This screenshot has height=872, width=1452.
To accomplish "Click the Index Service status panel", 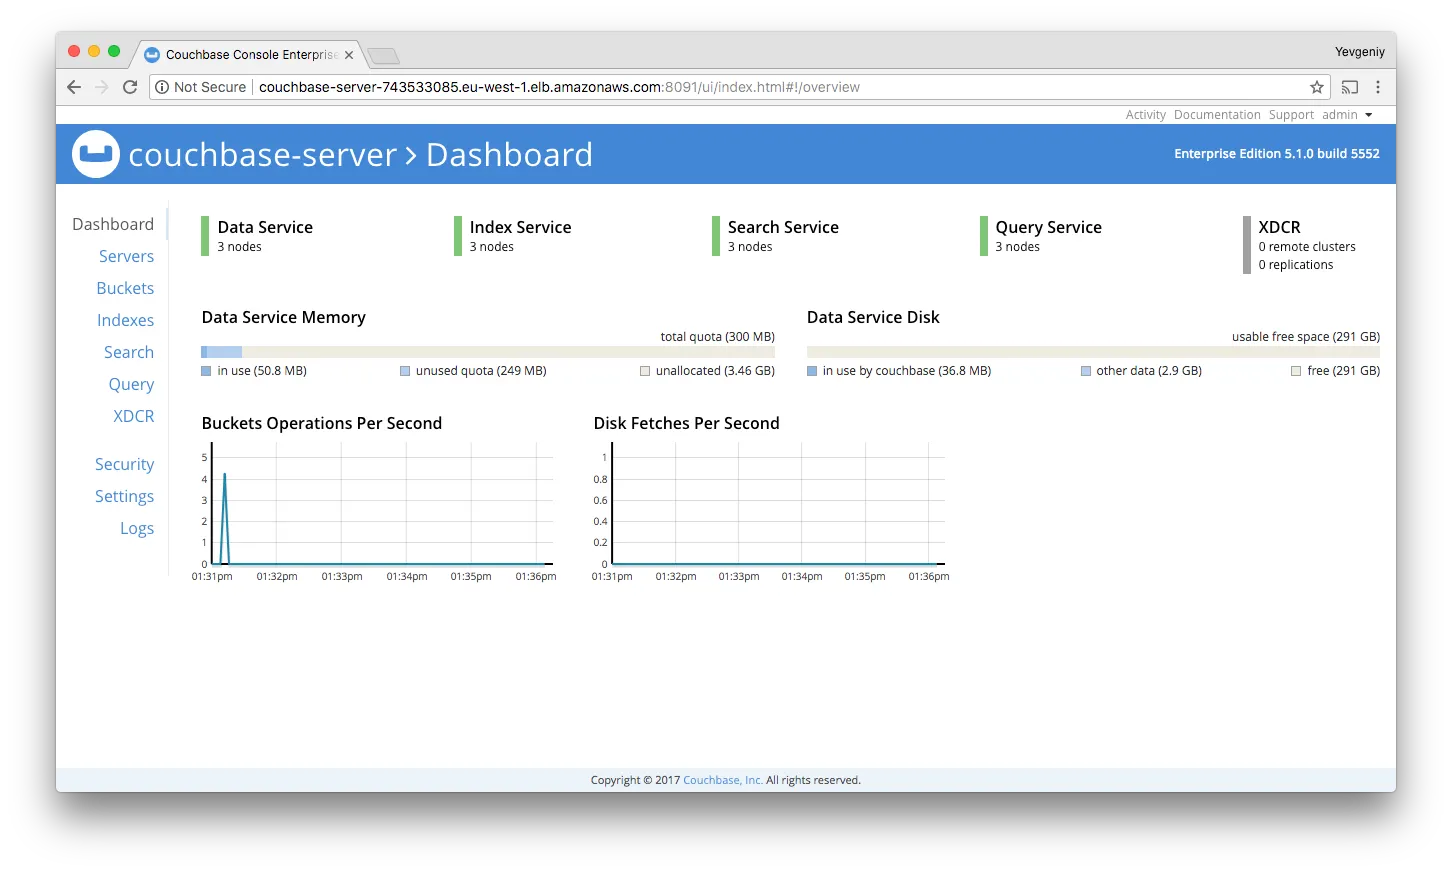I will 513,236.
